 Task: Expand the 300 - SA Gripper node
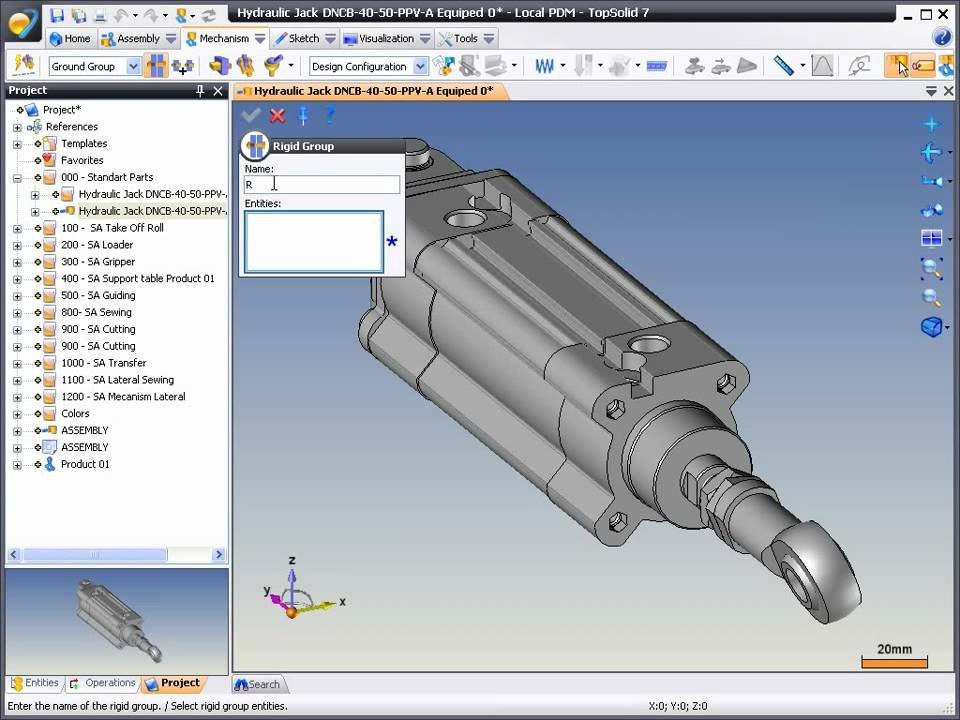(x=17, y=263)
